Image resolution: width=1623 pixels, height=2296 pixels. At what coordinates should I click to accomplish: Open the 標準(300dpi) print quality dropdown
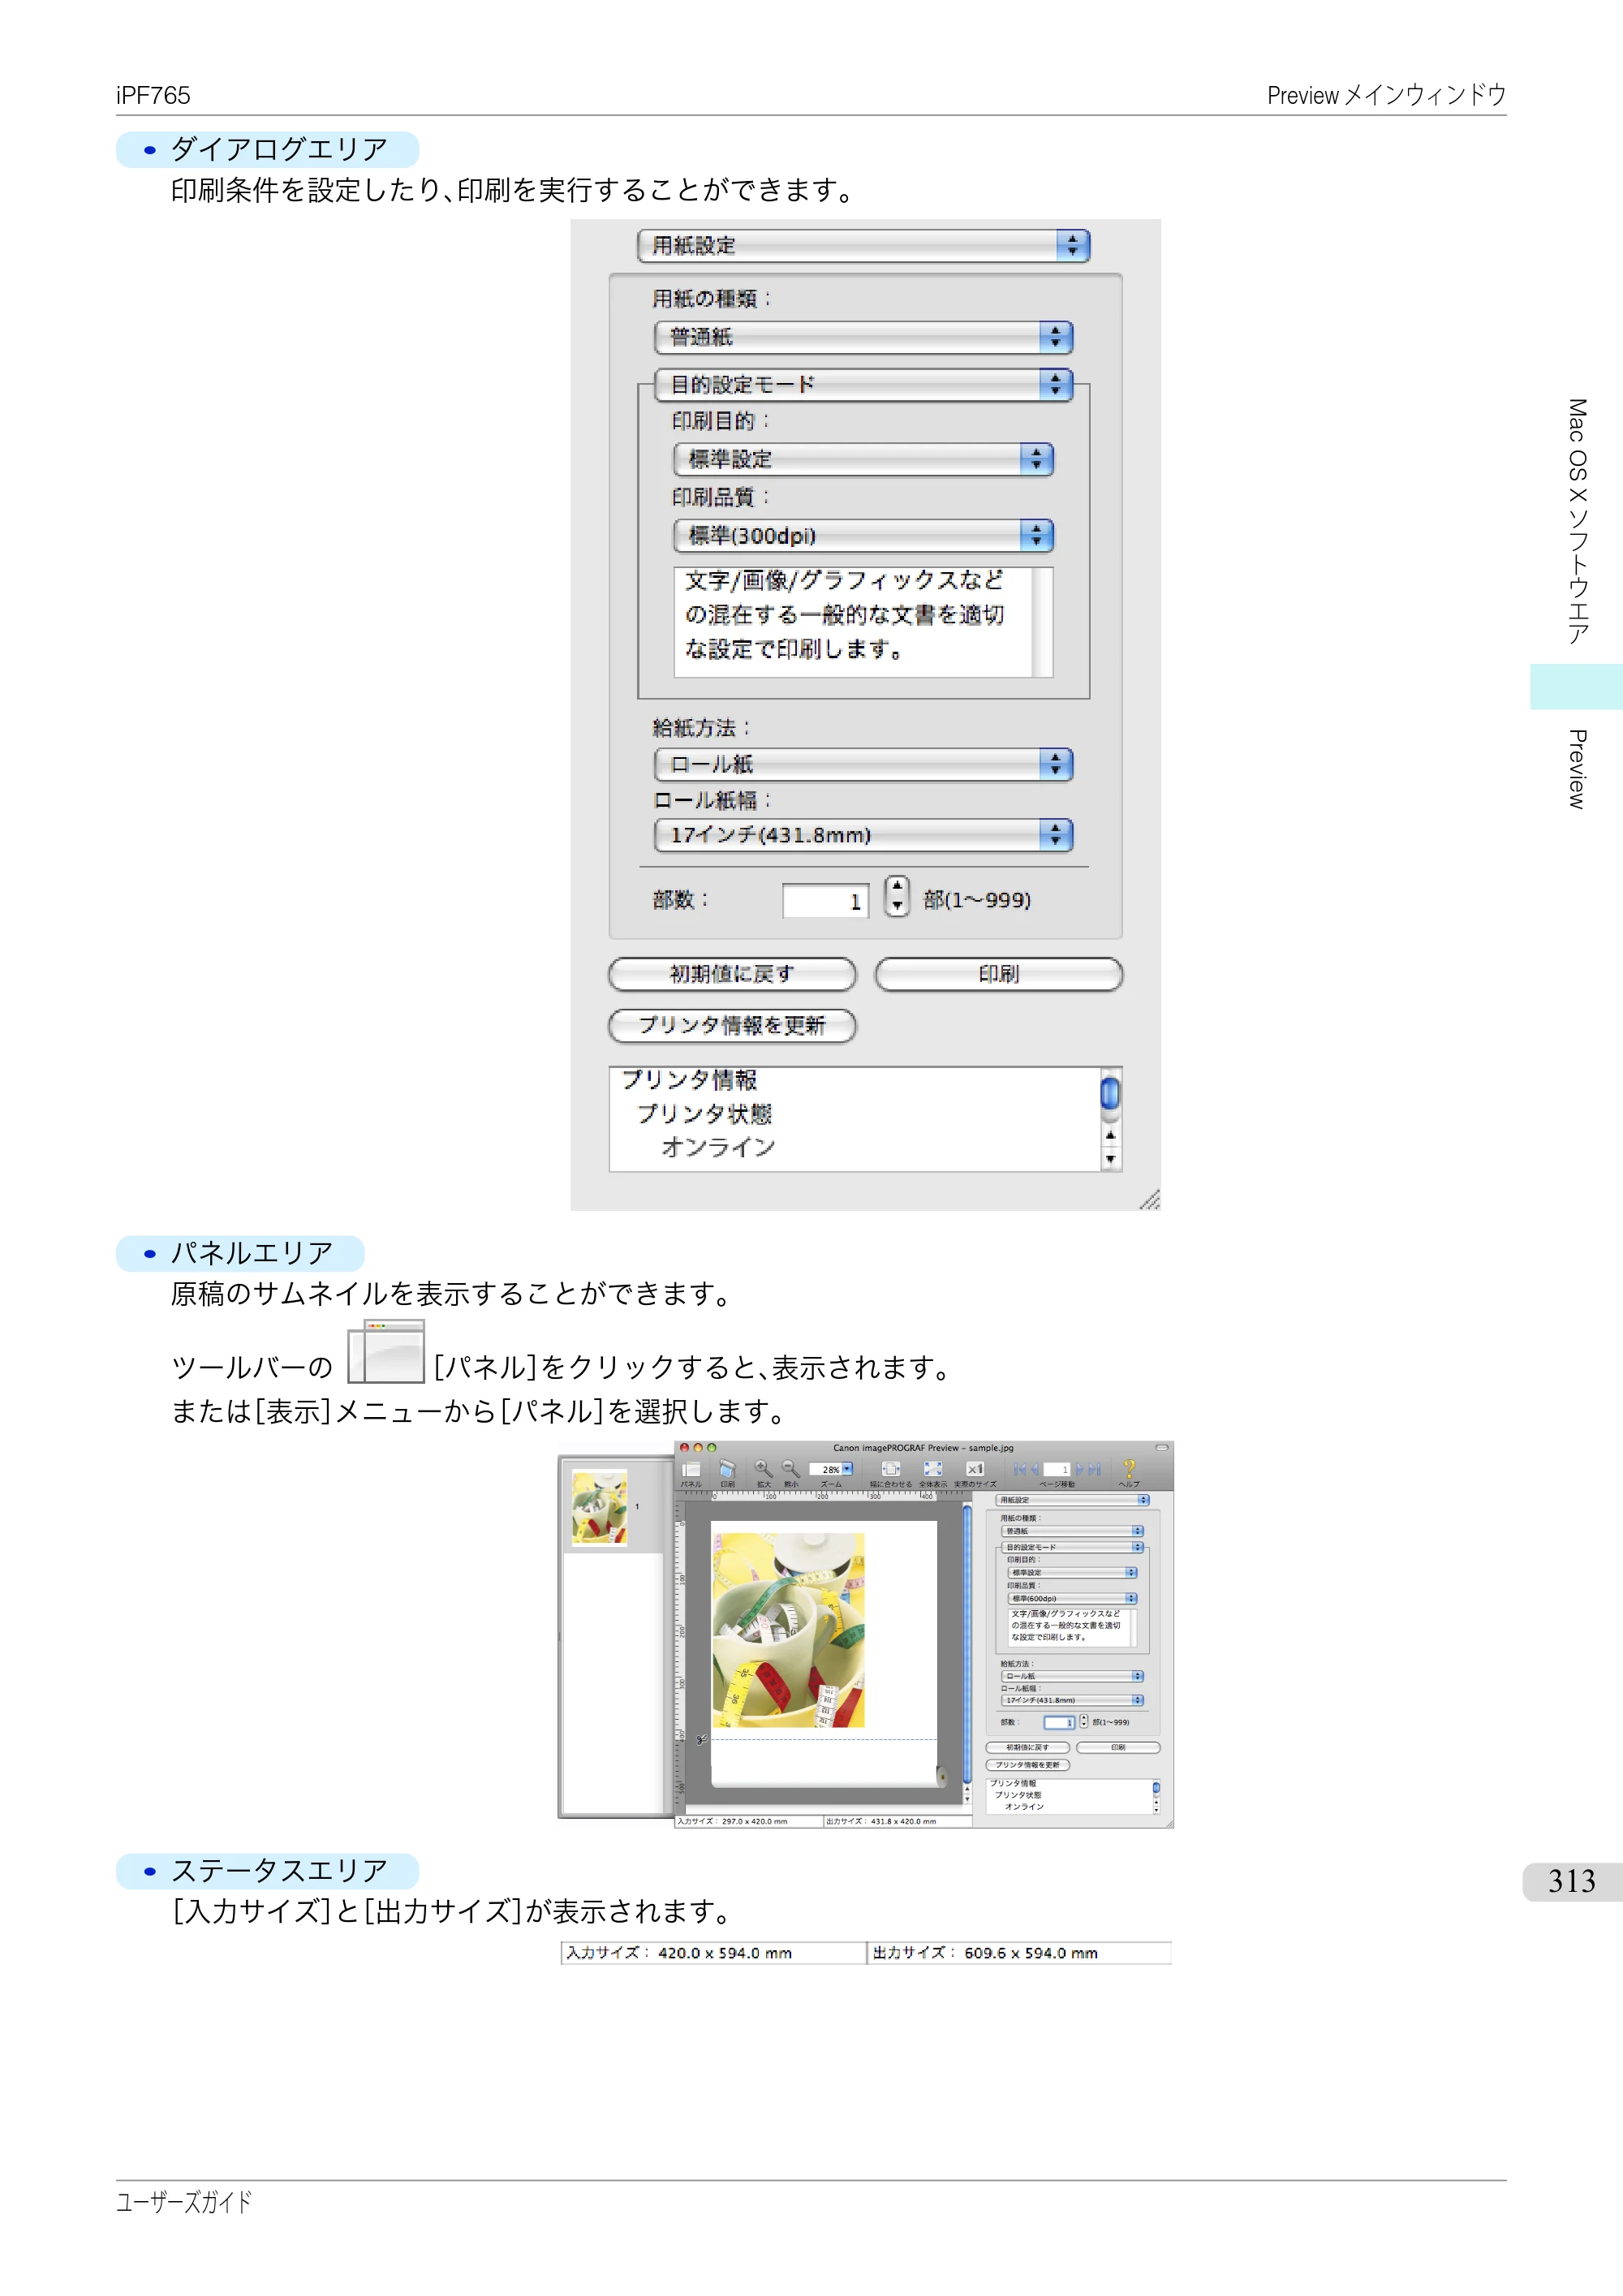[863, 536]
